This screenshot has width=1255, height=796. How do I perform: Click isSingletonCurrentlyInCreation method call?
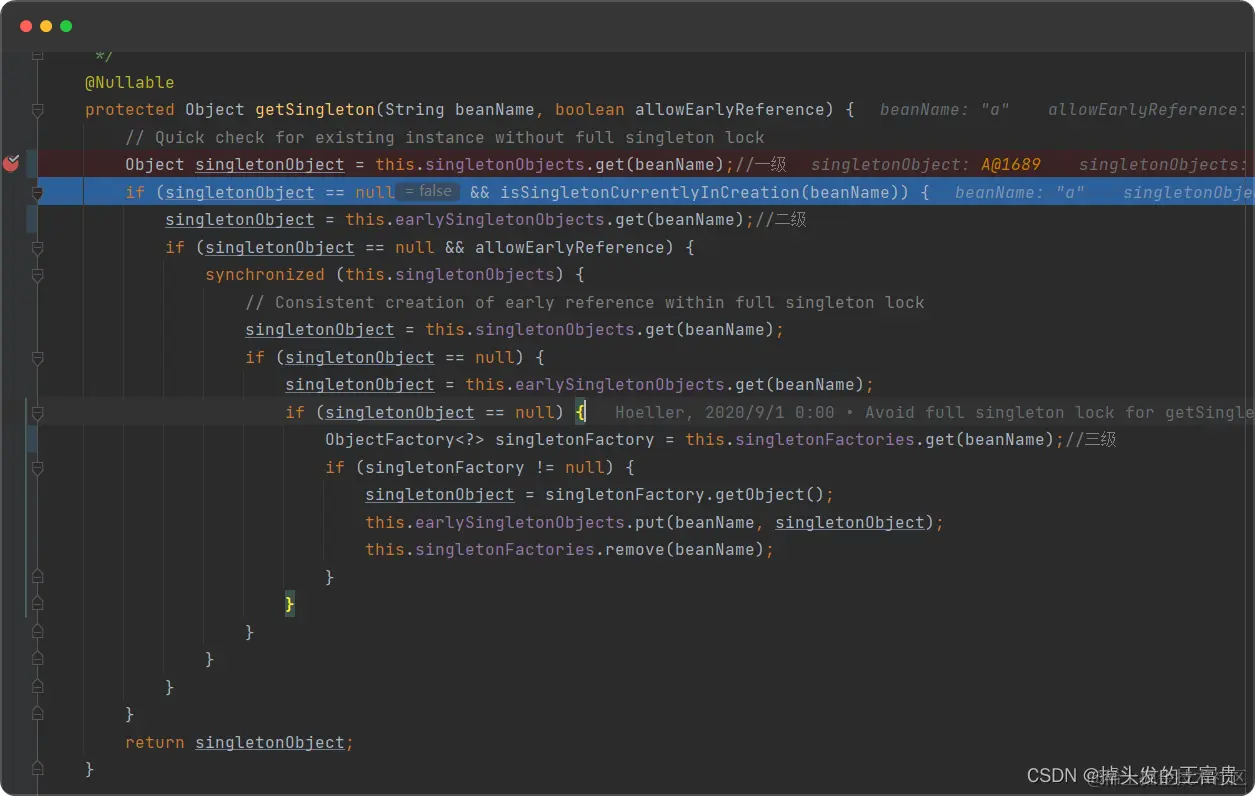(x=650, y=192)
